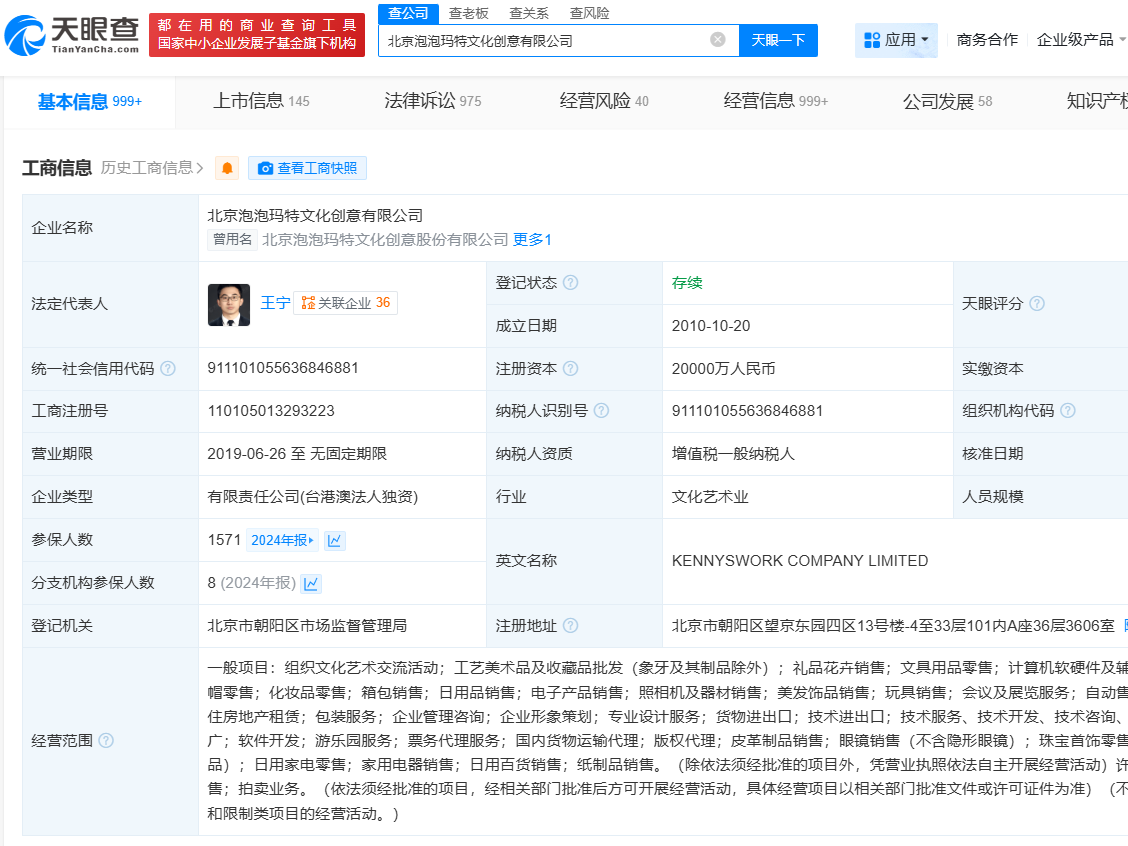1128x846 pixels.
Task: Open the 参保人数 trend chart icon
Action: (335, 540)
